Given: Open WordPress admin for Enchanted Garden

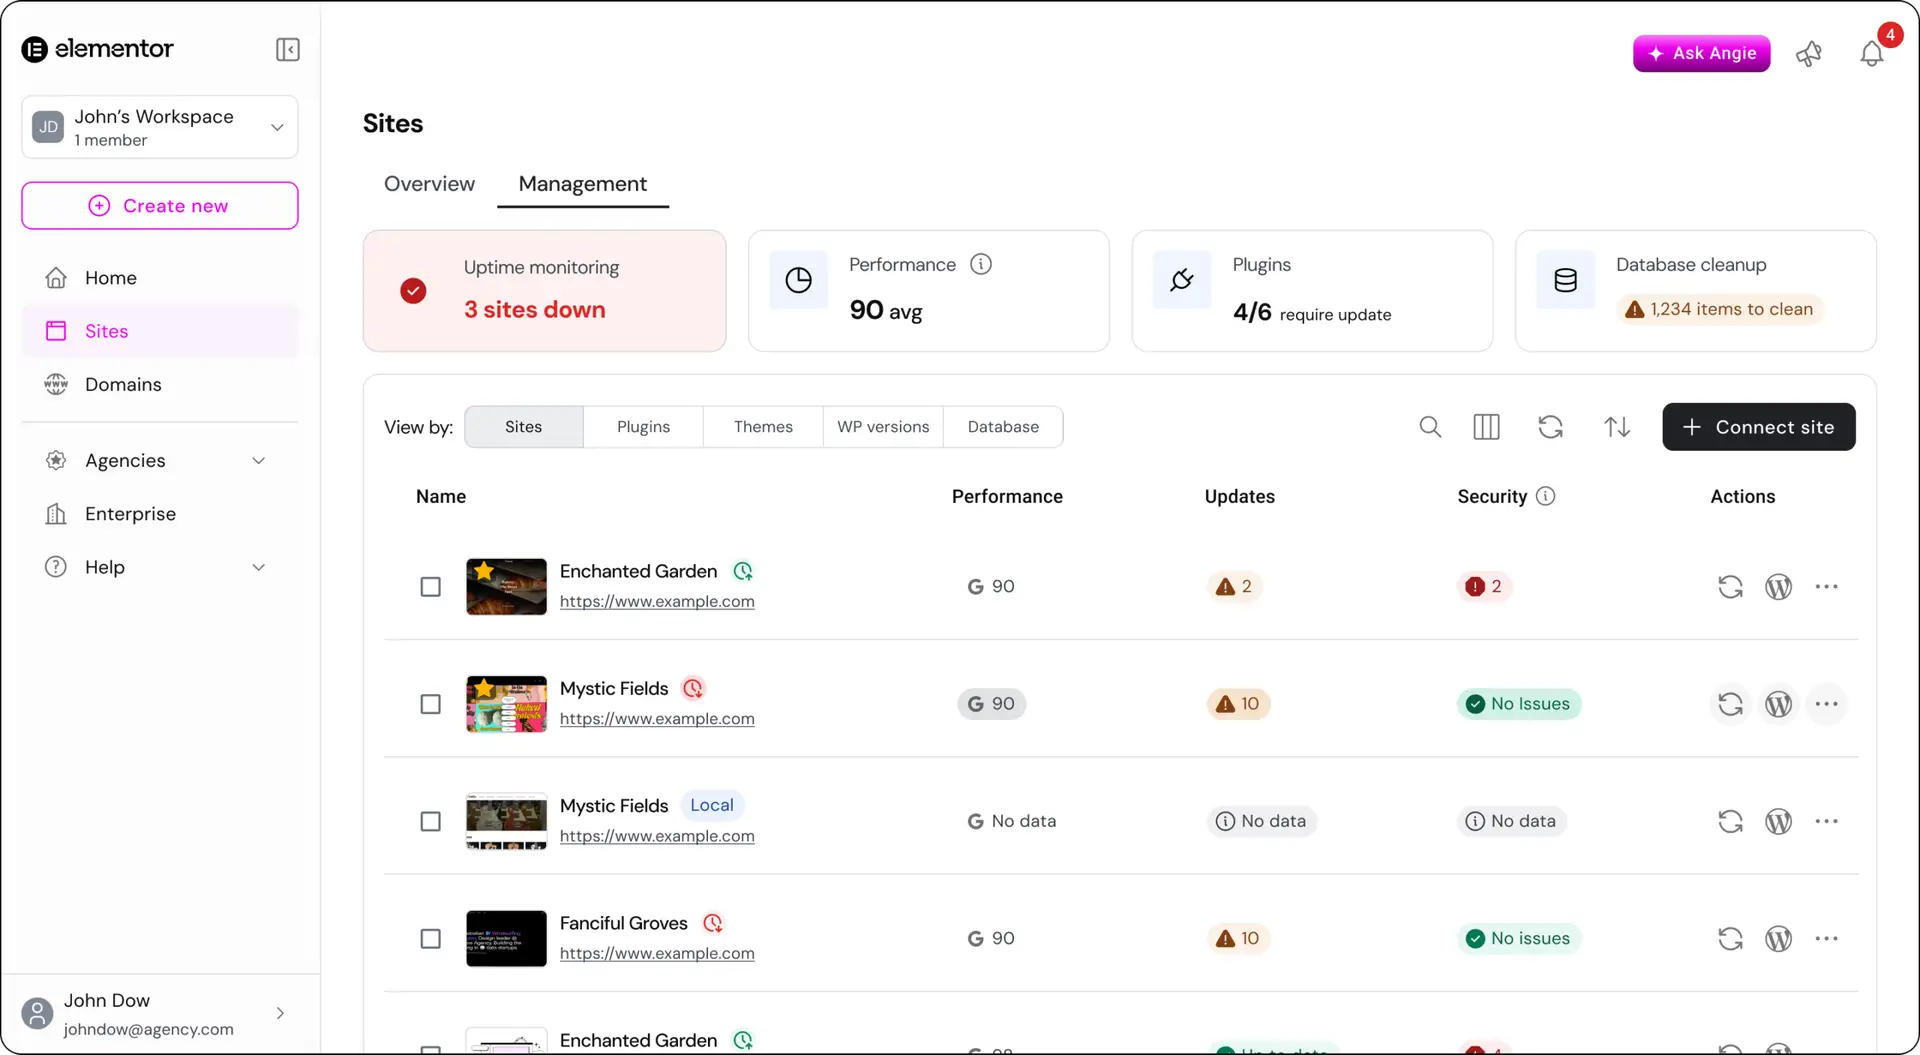Looking at the screenshot, I should coord(1778,587).
